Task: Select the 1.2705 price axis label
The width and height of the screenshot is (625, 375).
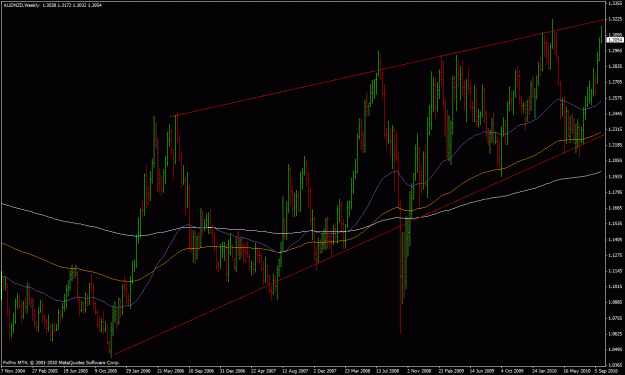Action: click(615, 82)
